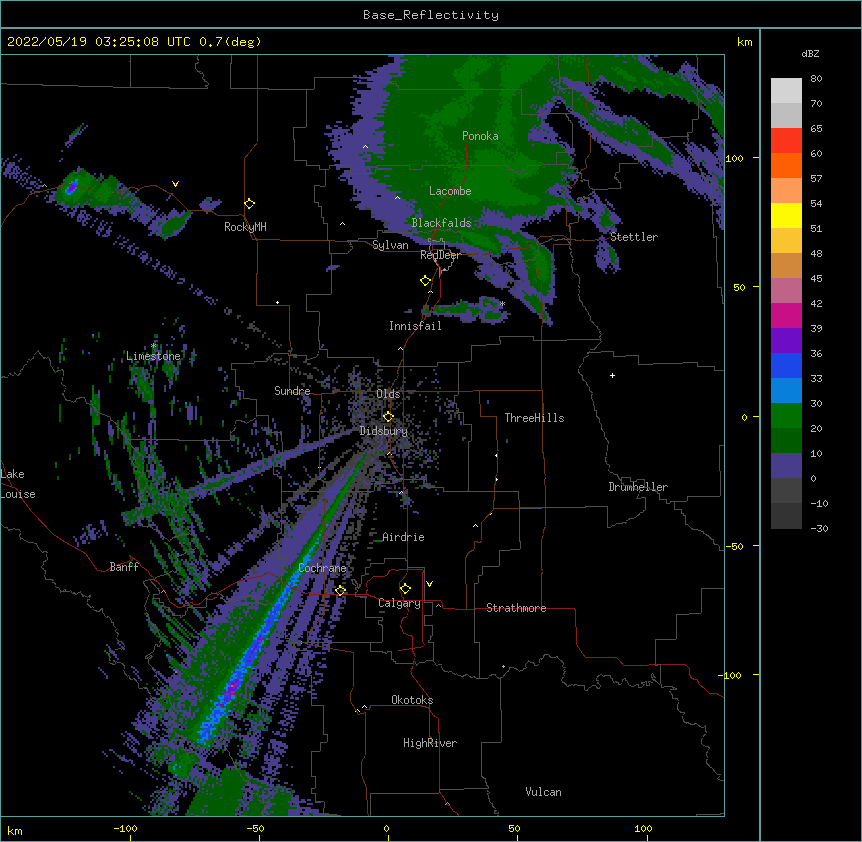Image resolution: width=862 pixels, height=842 pixels.
Task: Click the 80 value on the dBZ scale
Action: 816,79
